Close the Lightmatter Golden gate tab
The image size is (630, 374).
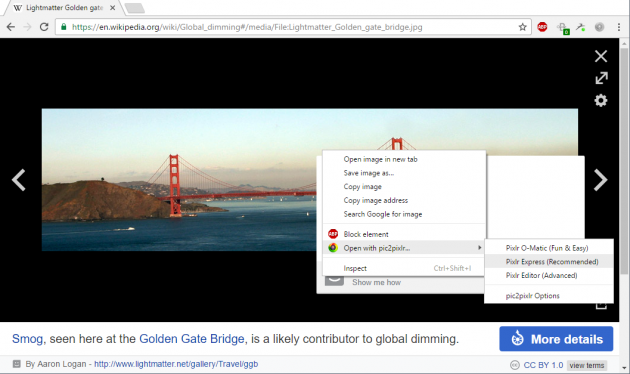pyautogui.click(x=112, y=8)
